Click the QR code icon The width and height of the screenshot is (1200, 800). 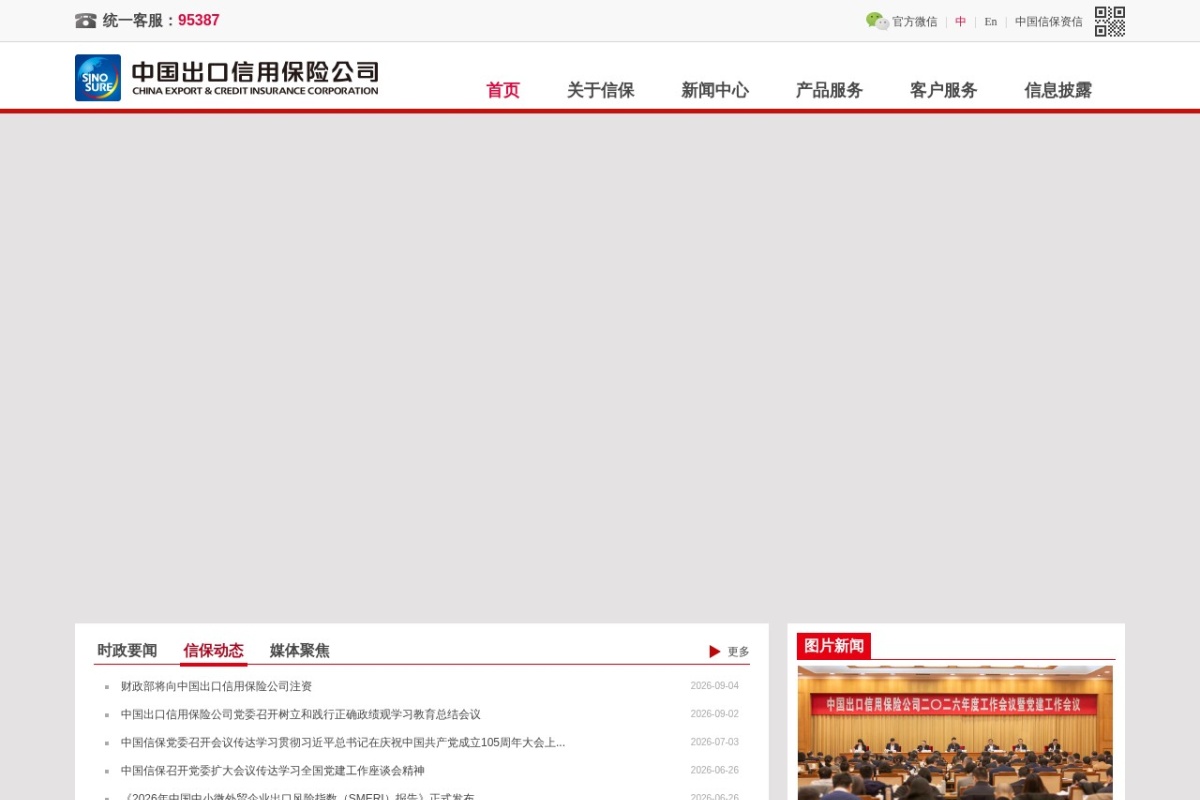[x=1110, y=21]
